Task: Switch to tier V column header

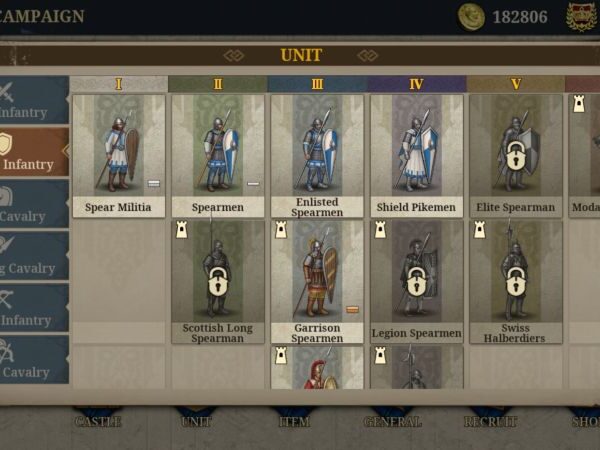Action: (x=516, y=84)
